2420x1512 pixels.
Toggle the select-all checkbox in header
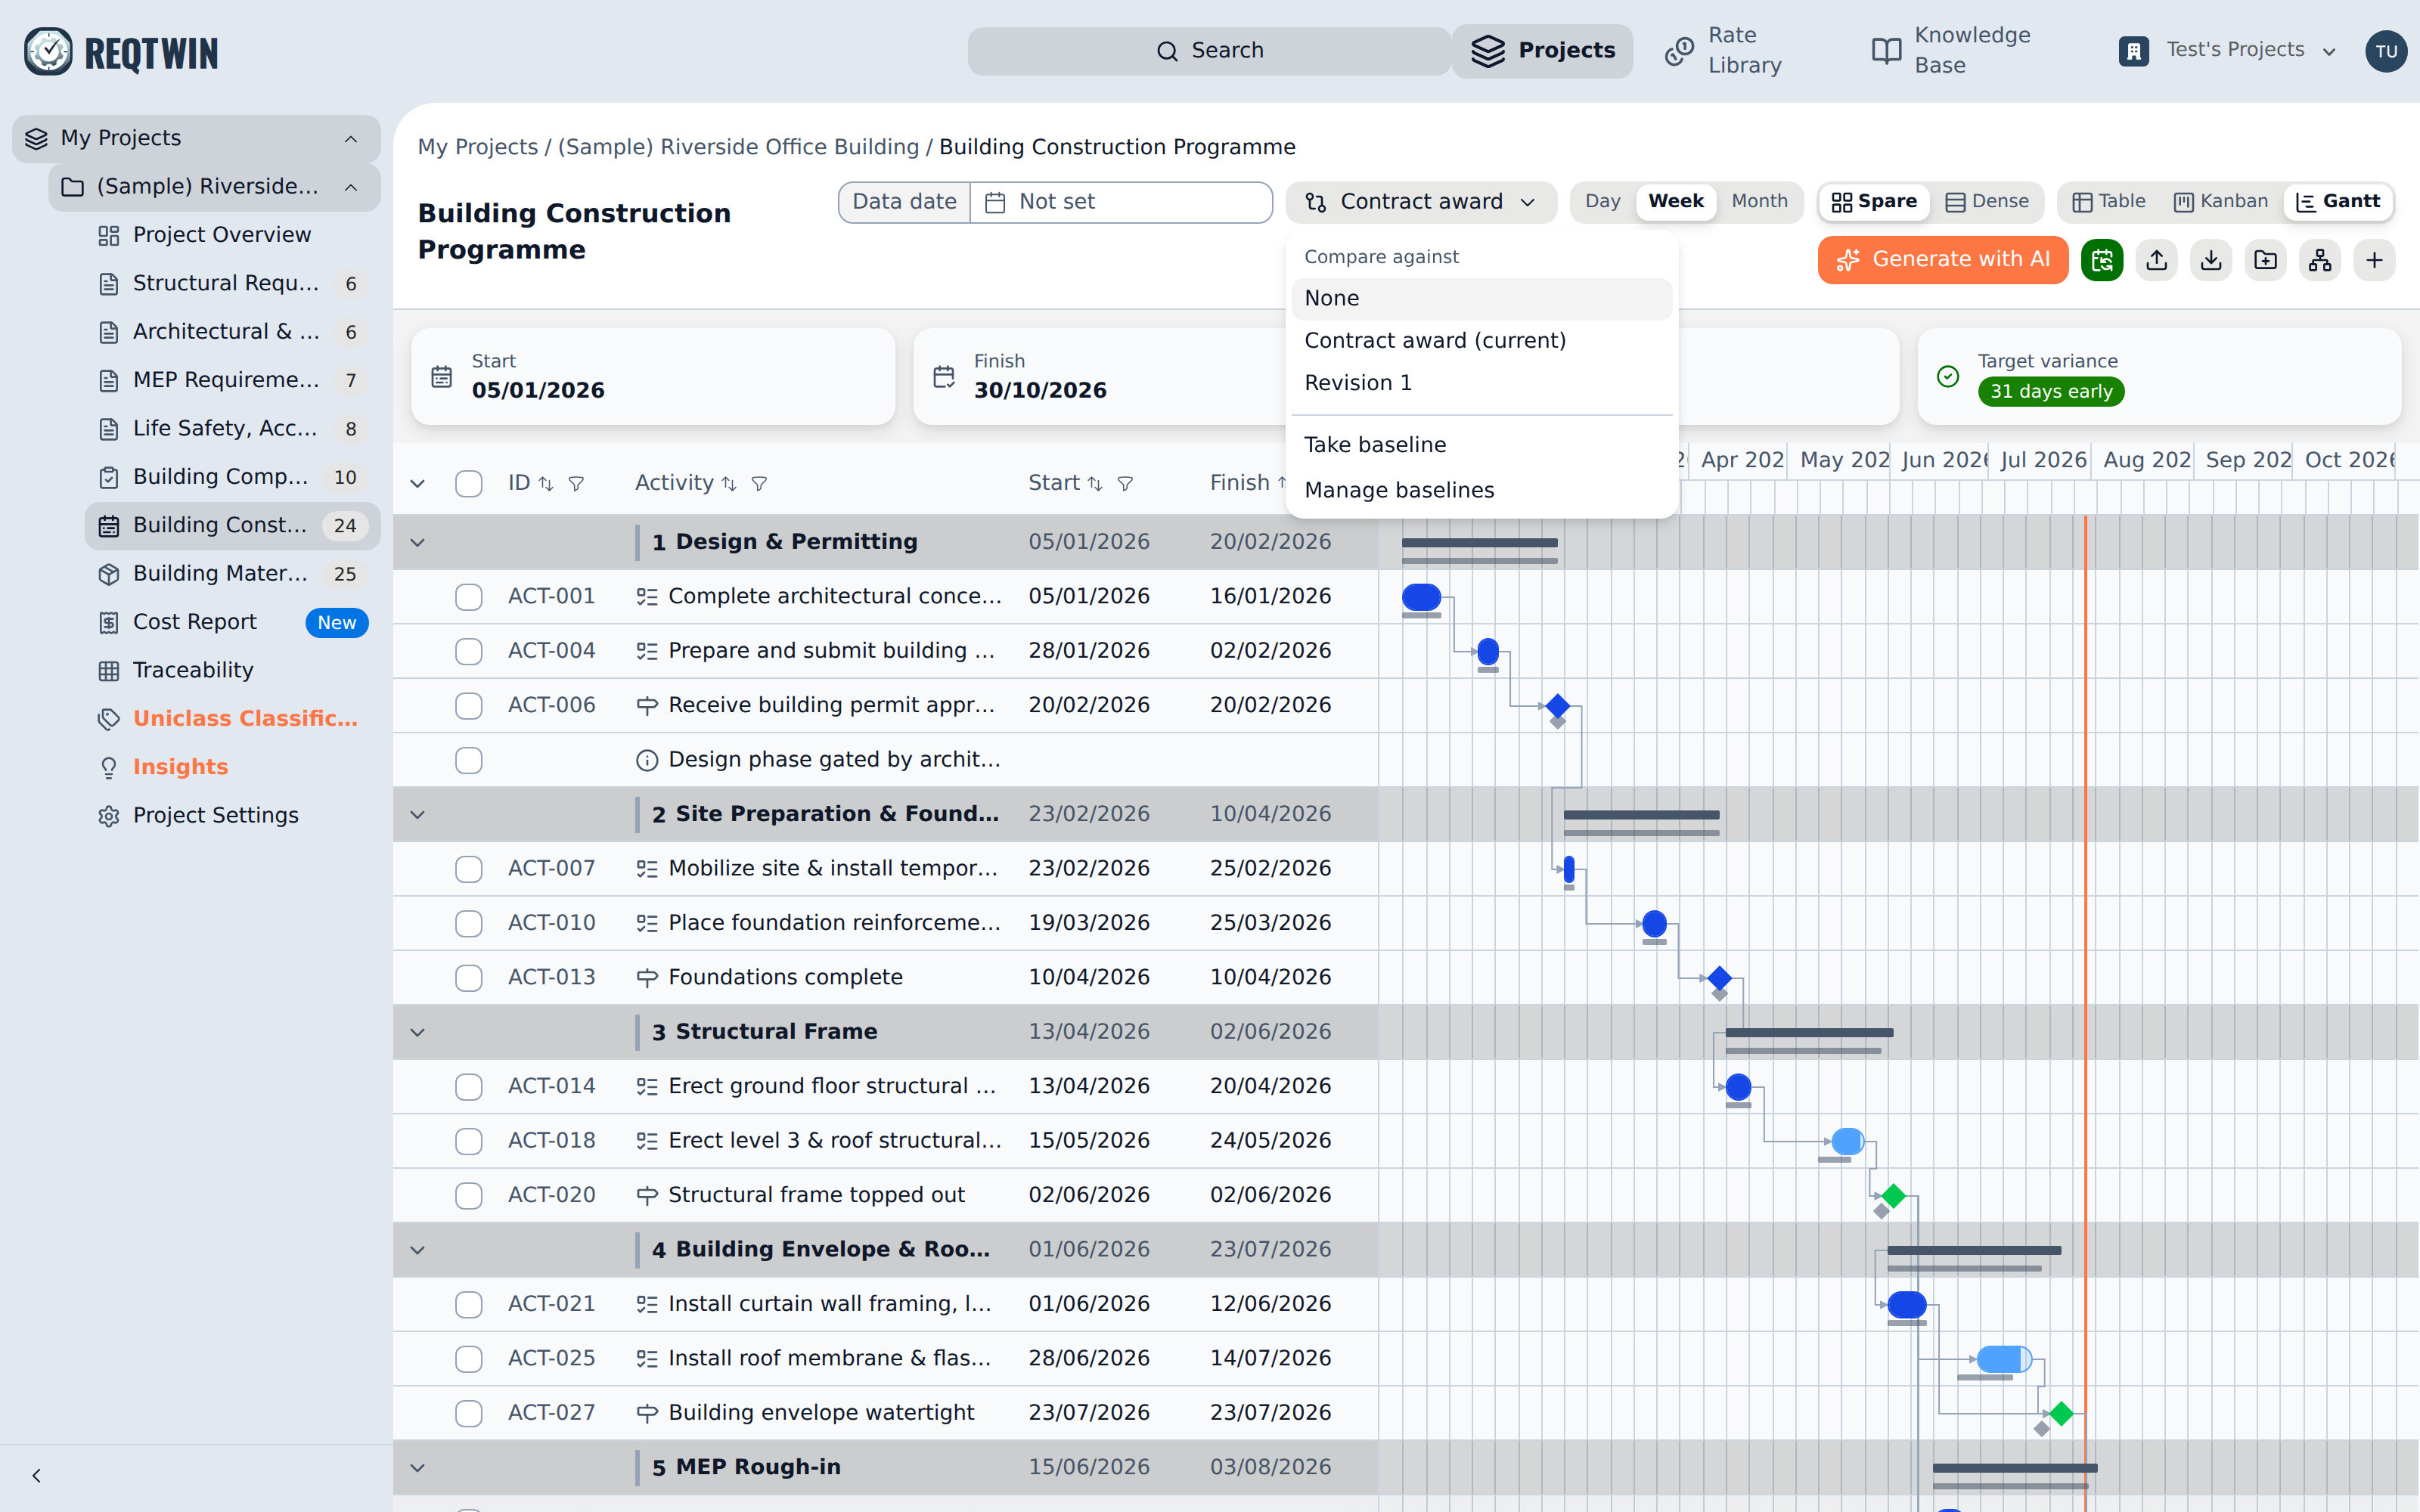tap(468, 484)
